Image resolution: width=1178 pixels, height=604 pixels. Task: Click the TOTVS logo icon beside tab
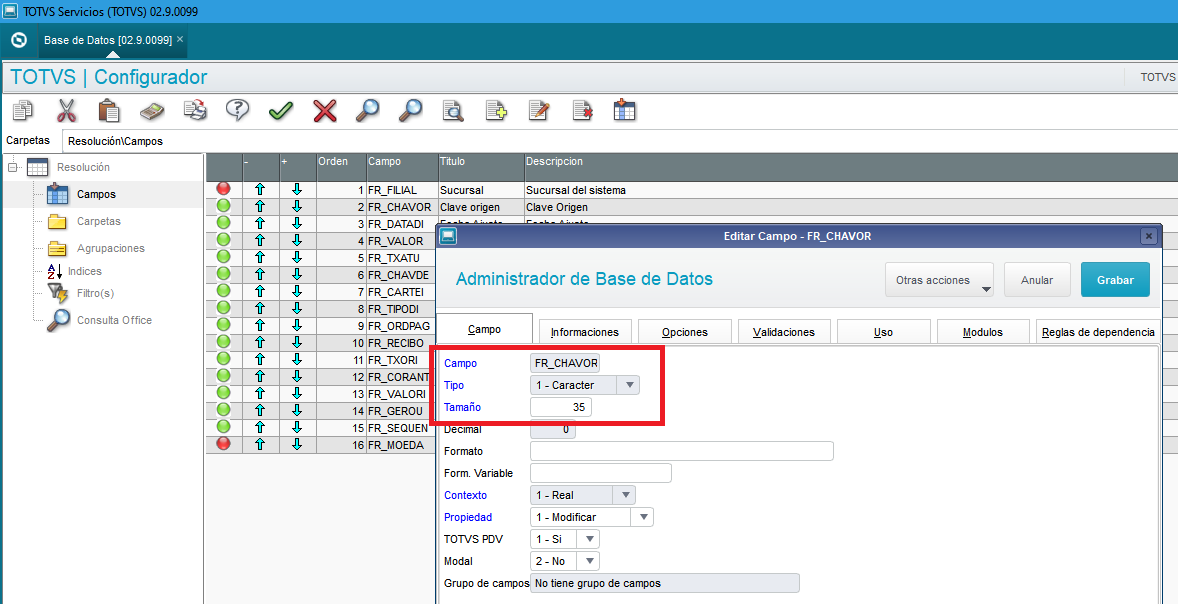pos(19,39)
